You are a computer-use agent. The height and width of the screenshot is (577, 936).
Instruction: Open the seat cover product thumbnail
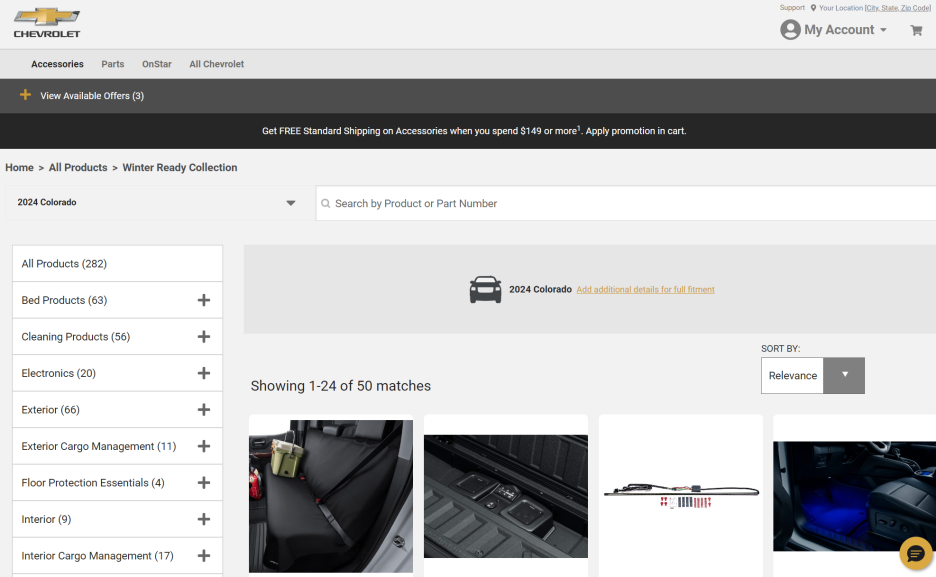click(x=331, y=496)
